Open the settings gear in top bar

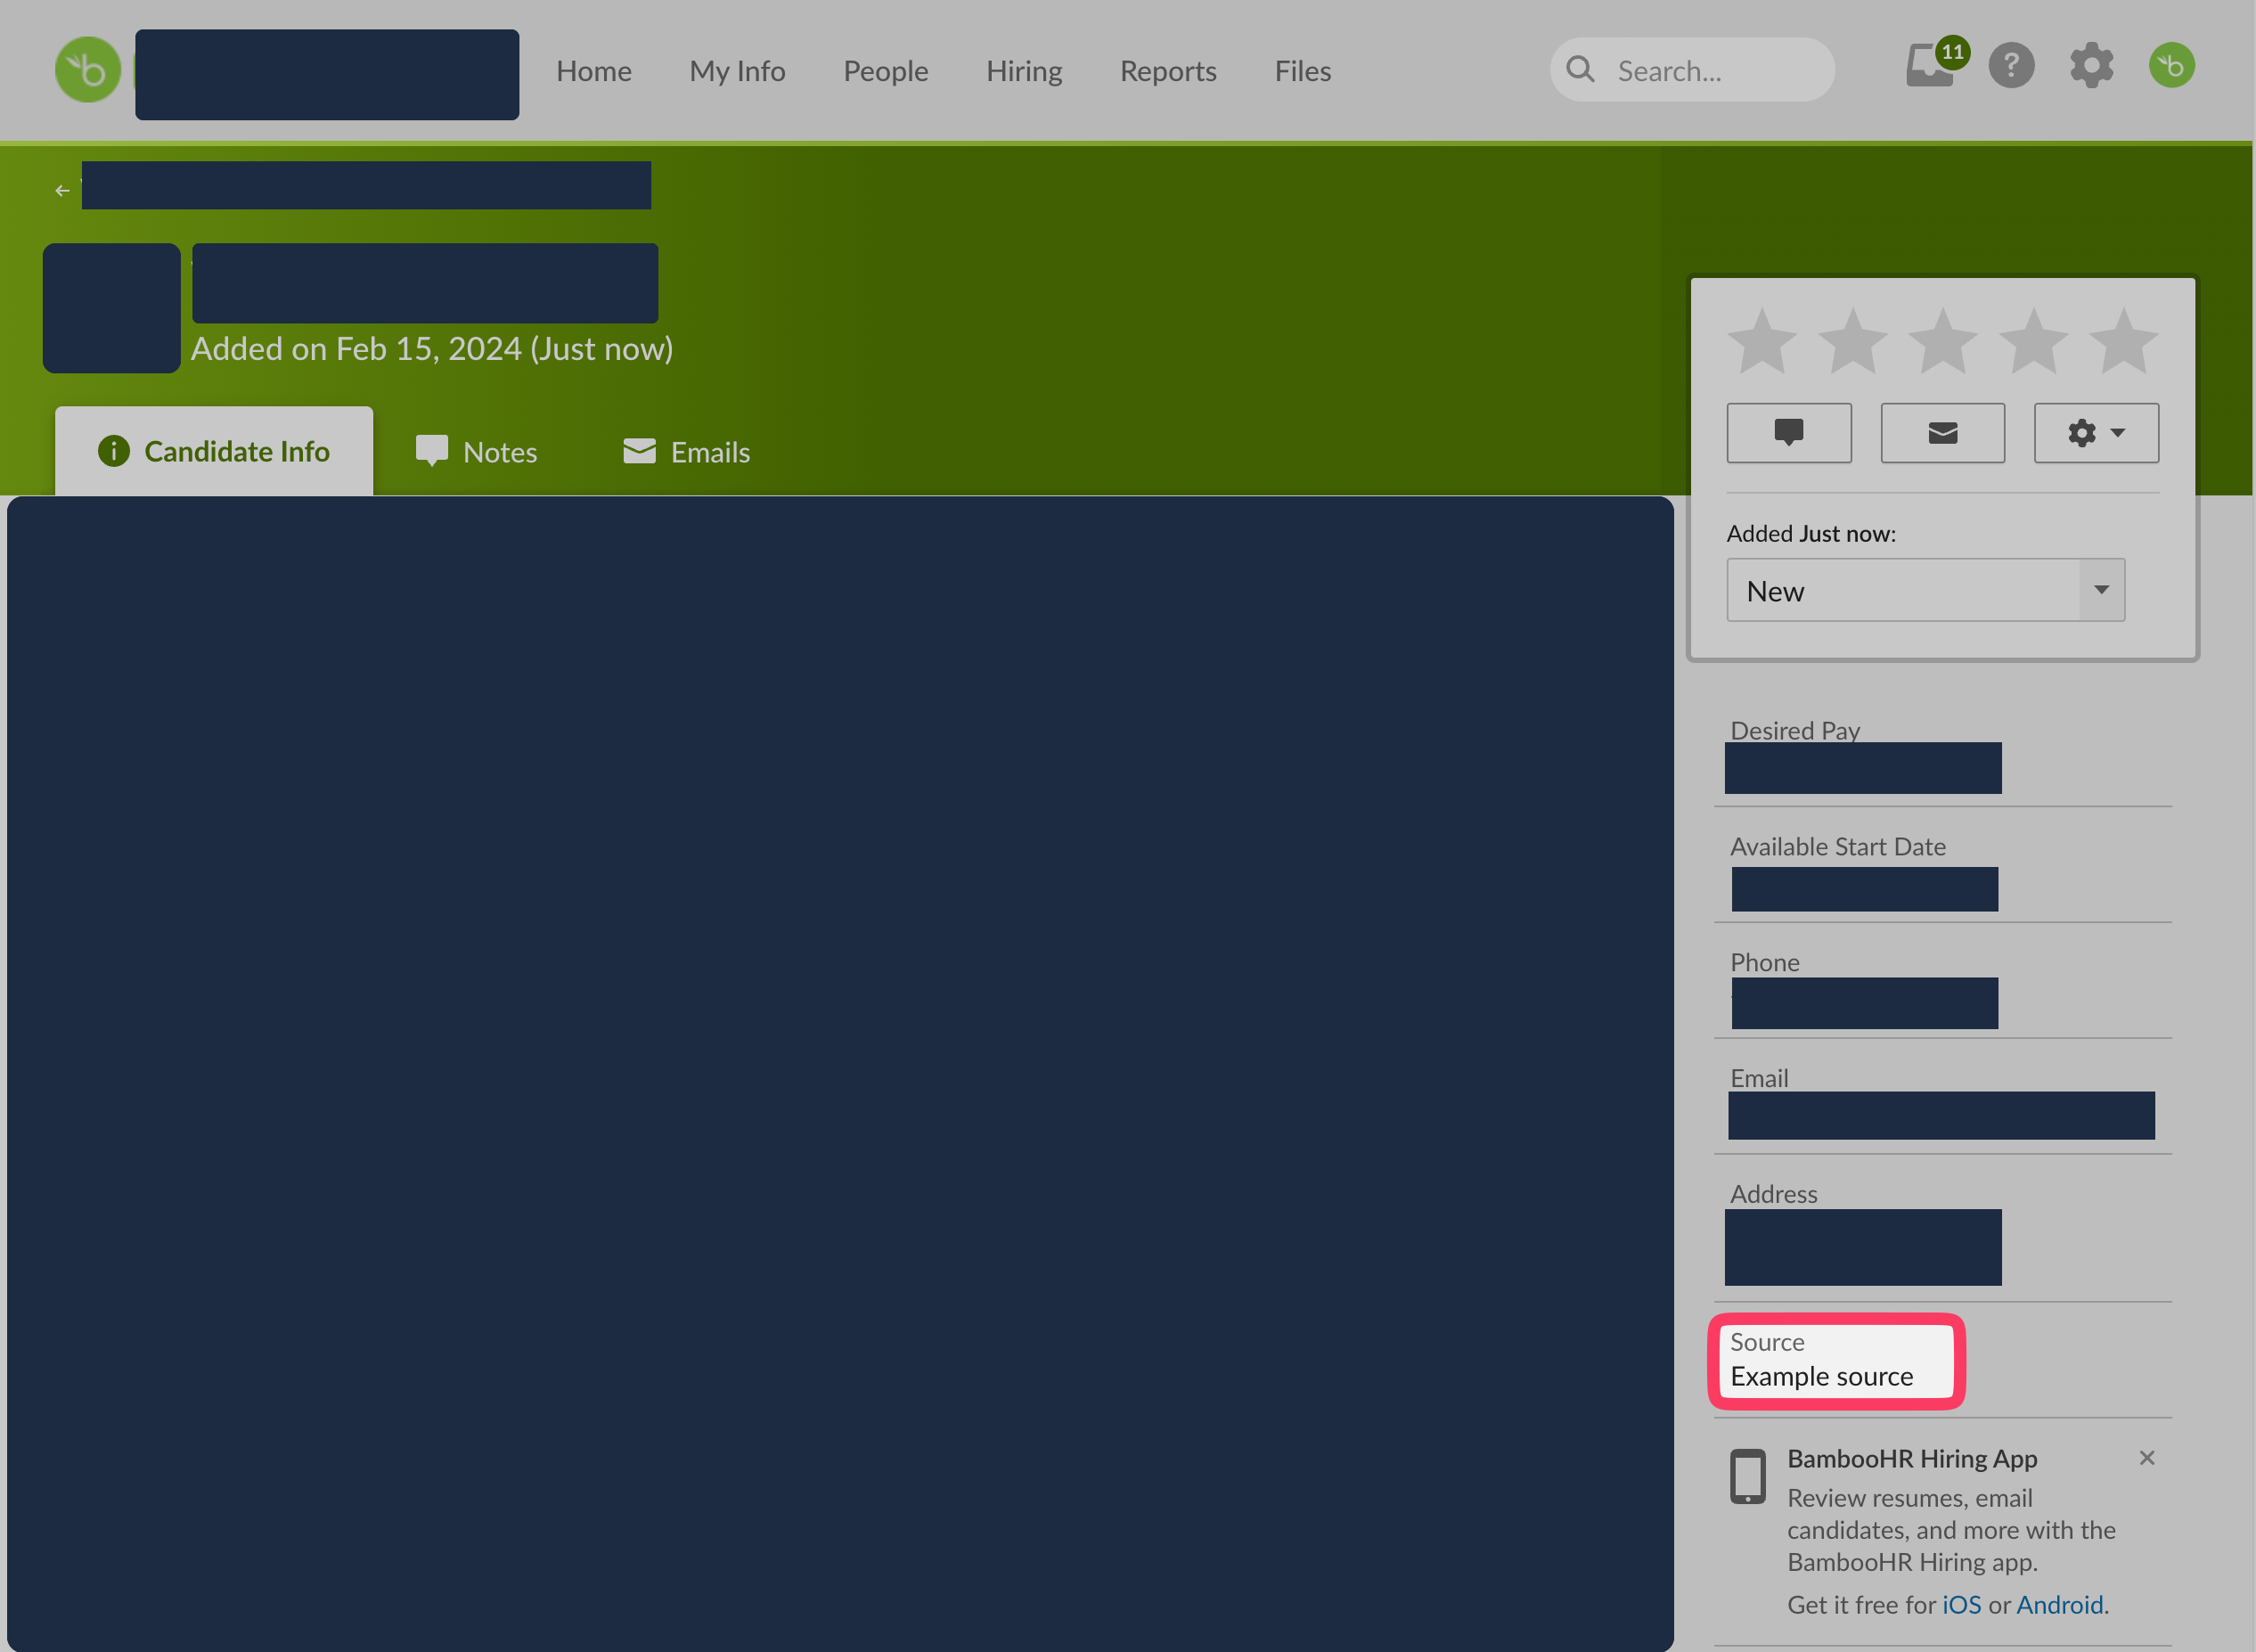pos(2091,66)
